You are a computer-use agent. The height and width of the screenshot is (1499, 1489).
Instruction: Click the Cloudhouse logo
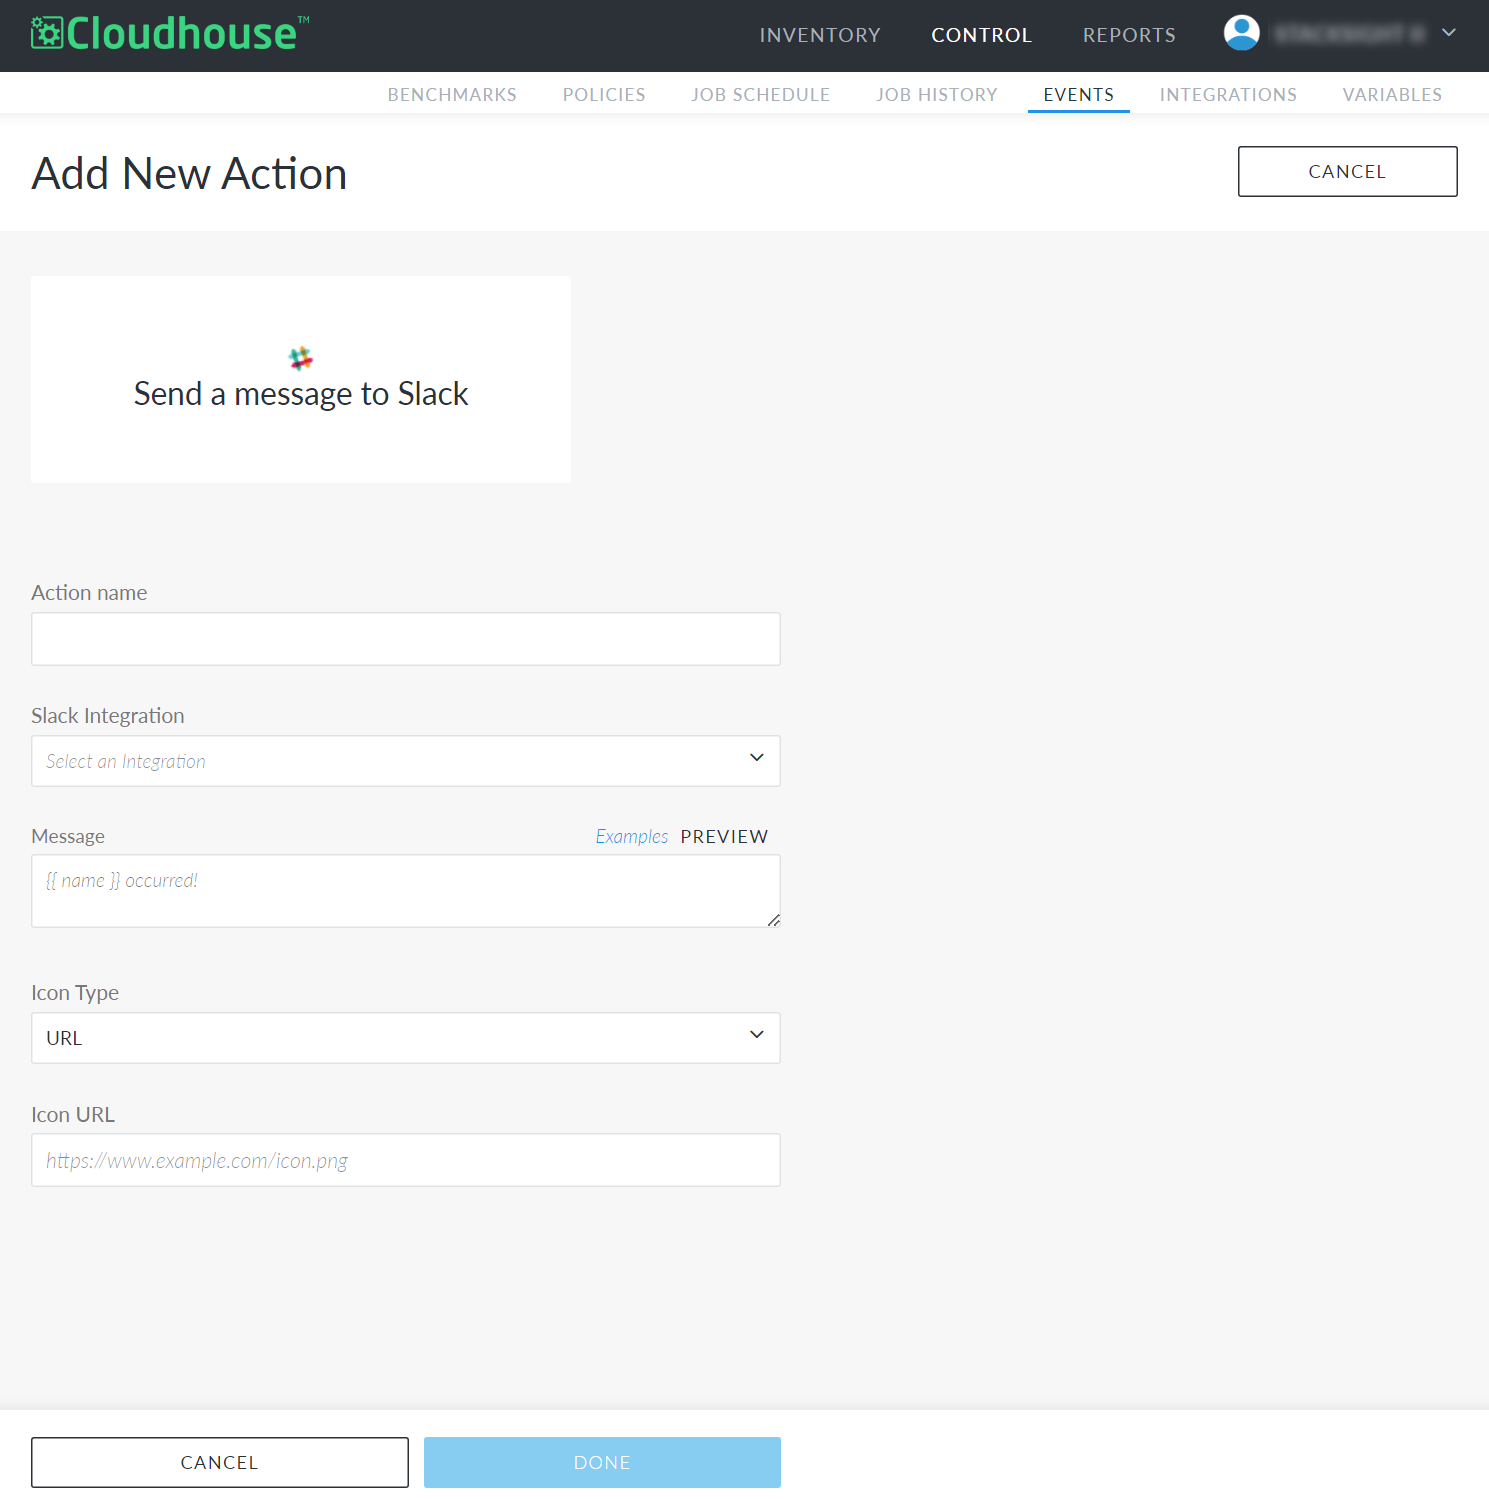pyautogui.click(x=170, y=33)
